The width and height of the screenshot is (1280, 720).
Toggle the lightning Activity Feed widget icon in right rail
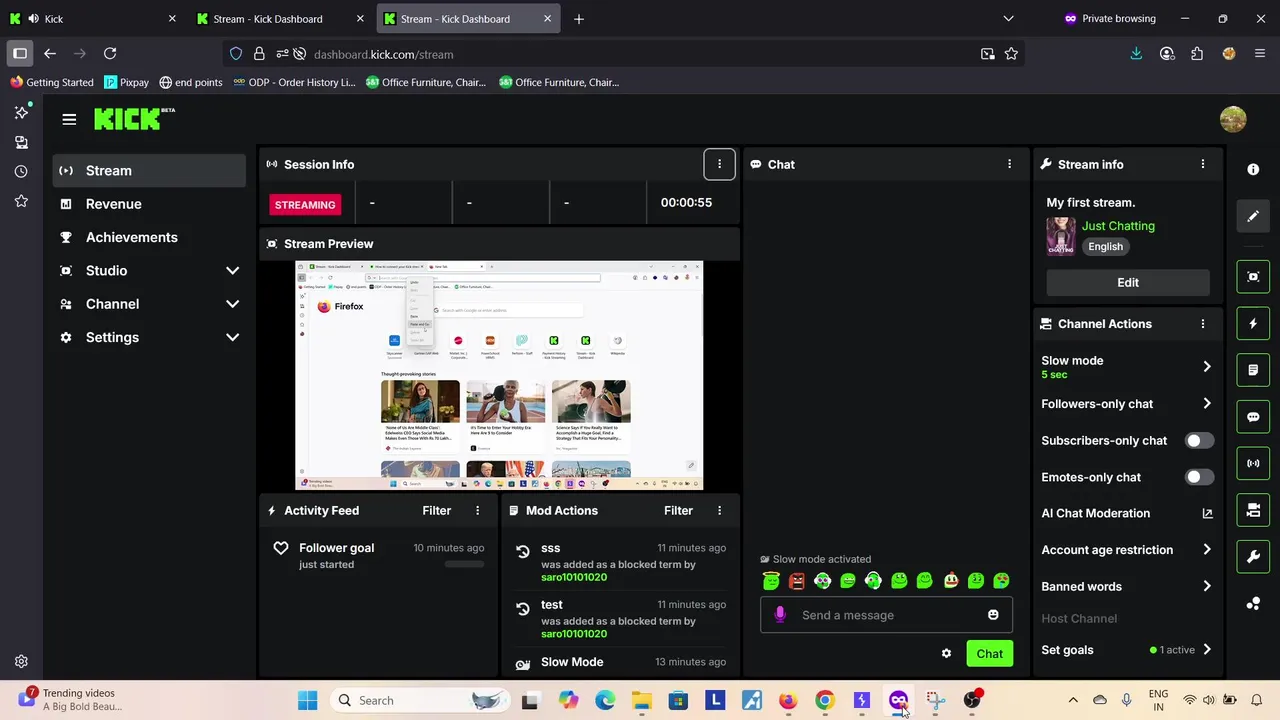coord(1253,323)
